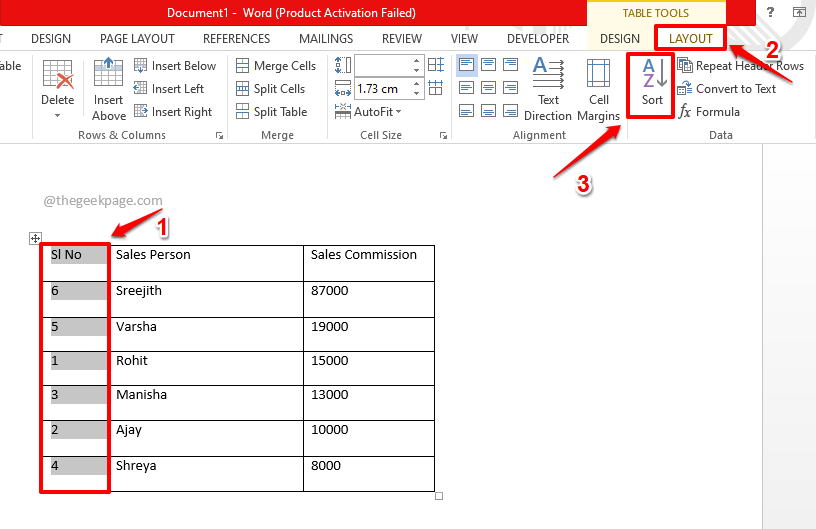This screenshot has width=816, height=529.
Task: Click the Insert Above icon
Action: [109, 88]
